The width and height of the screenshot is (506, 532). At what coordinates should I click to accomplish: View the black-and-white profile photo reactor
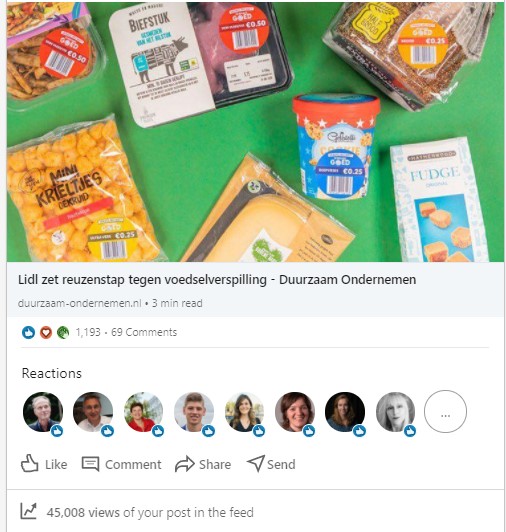395,412
